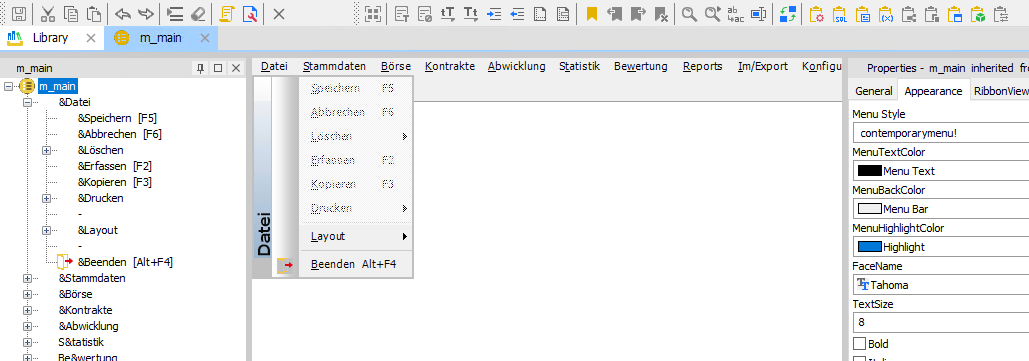
Task: Collapse the &Datei tree node
Action: point(28,102)
